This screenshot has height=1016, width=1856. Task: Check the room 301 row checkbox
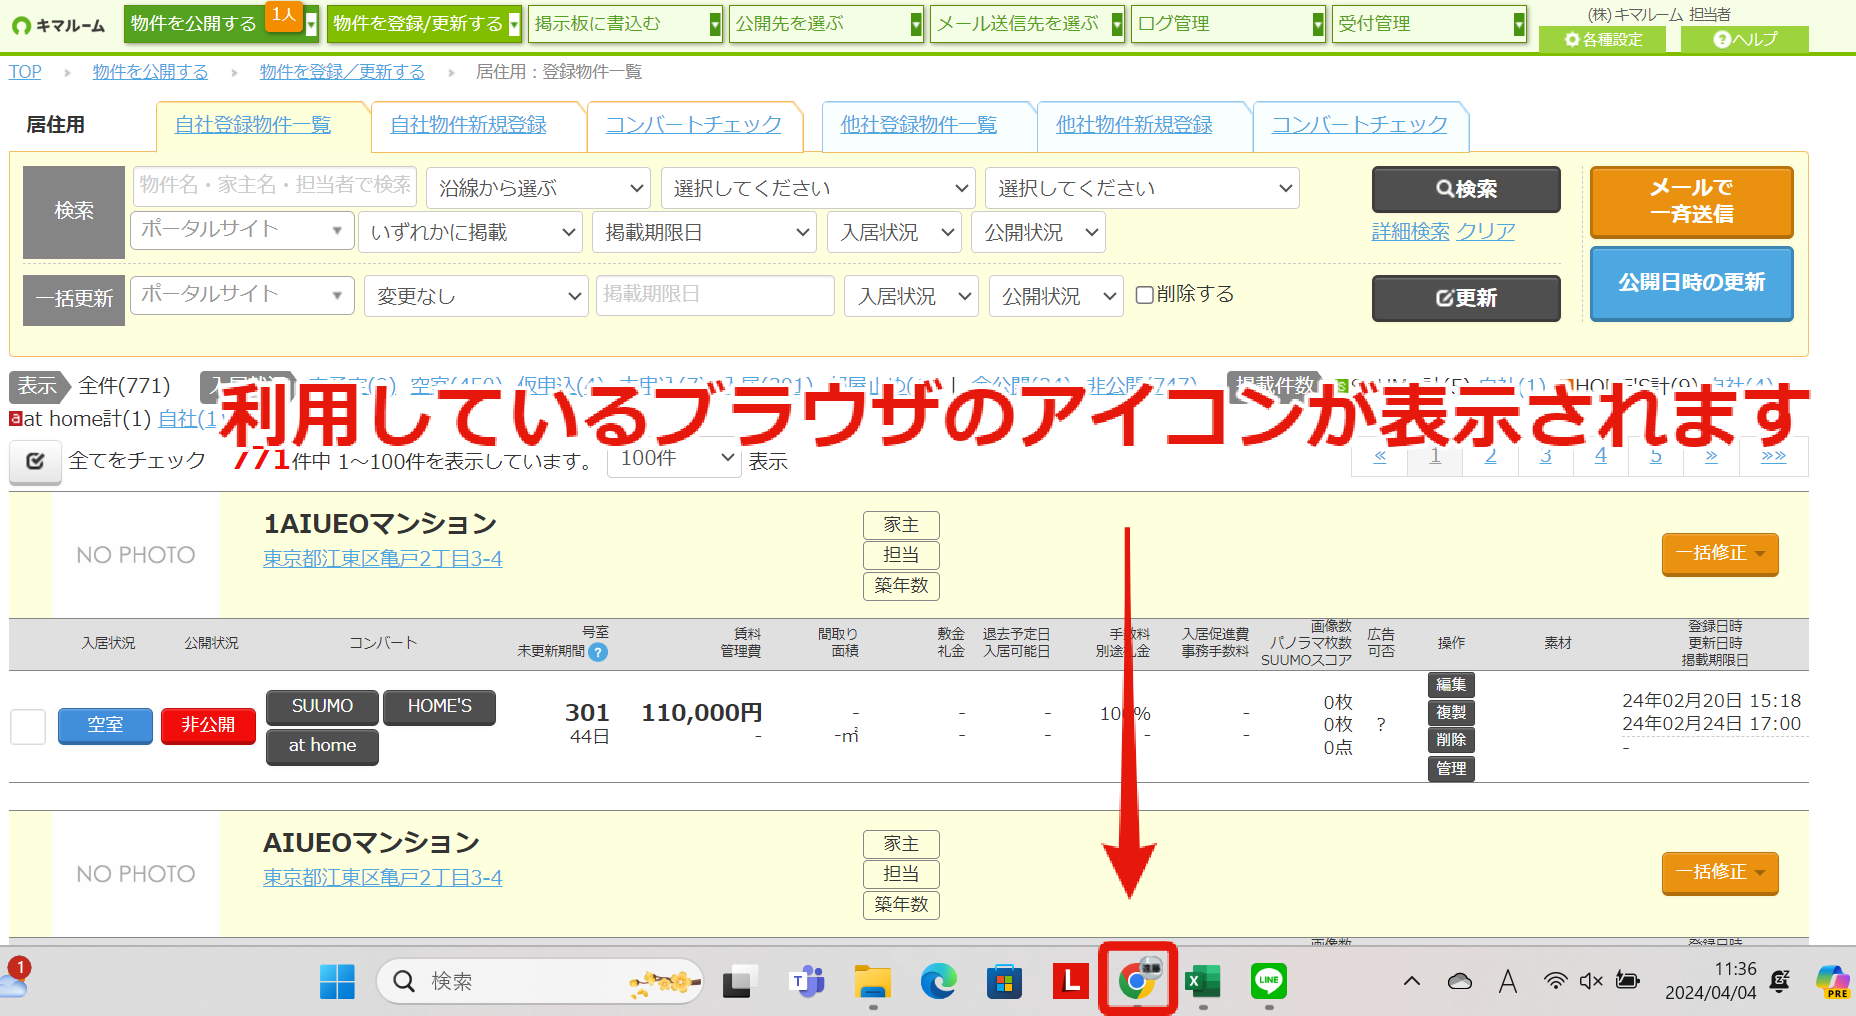coord(28,726)
